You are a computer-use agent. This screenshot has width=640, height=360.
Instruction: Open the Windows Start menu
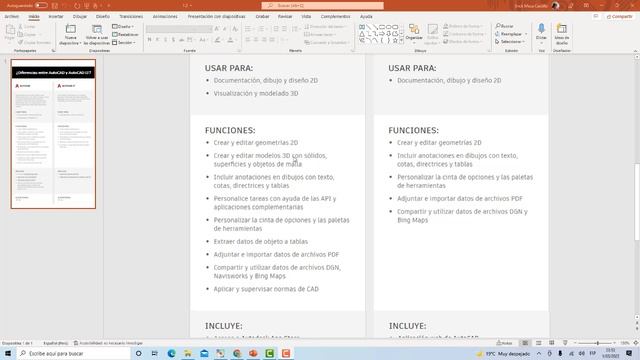8,353
